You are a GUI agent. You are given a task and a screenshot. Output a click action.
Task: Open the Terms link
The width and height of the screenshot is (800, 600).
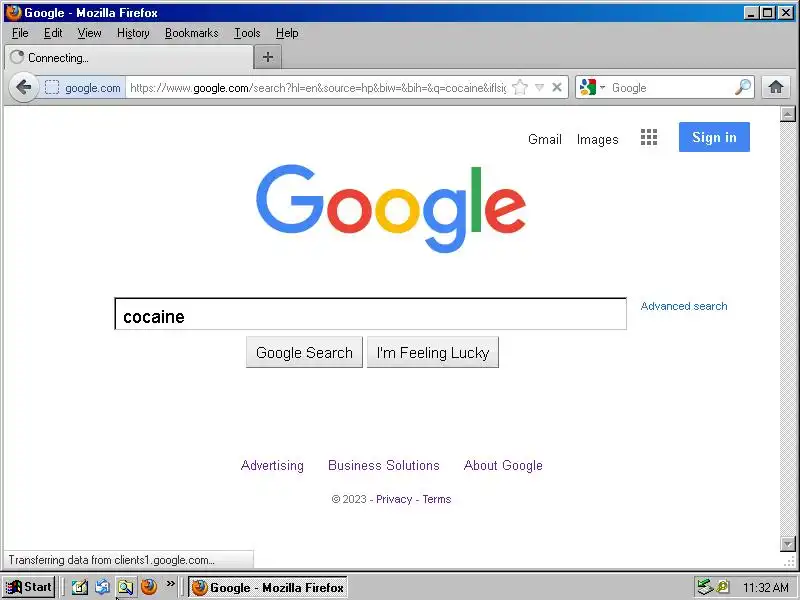(x=437, y=499)
